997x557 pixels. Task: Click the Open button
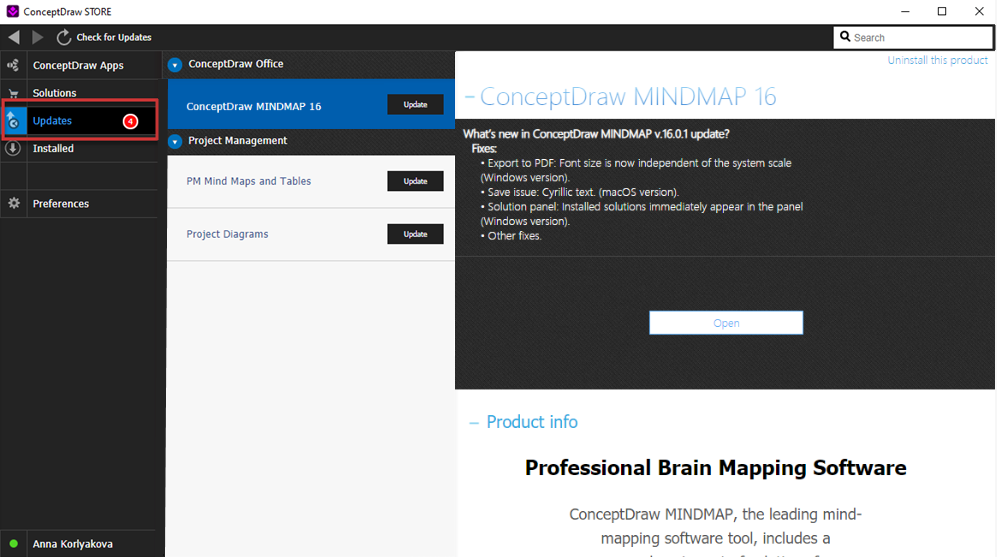725,322
